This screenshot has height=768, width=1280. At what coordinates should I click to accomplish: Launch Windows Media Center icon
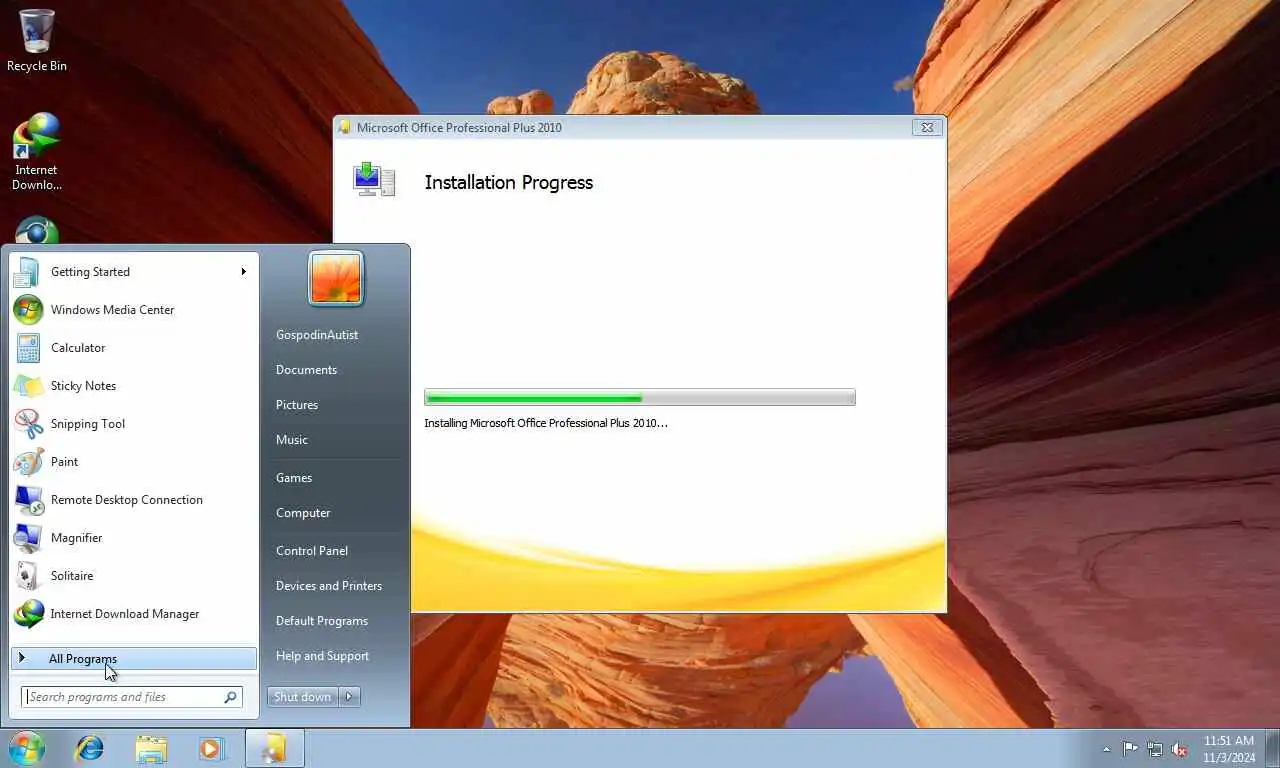click(28, 310)
